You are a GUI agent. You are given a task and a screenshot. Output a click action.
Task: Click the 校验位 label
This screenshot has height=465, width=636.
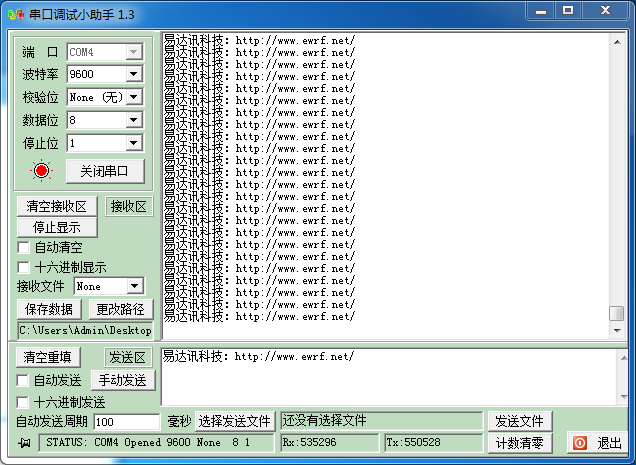click(x=40, y=97)
